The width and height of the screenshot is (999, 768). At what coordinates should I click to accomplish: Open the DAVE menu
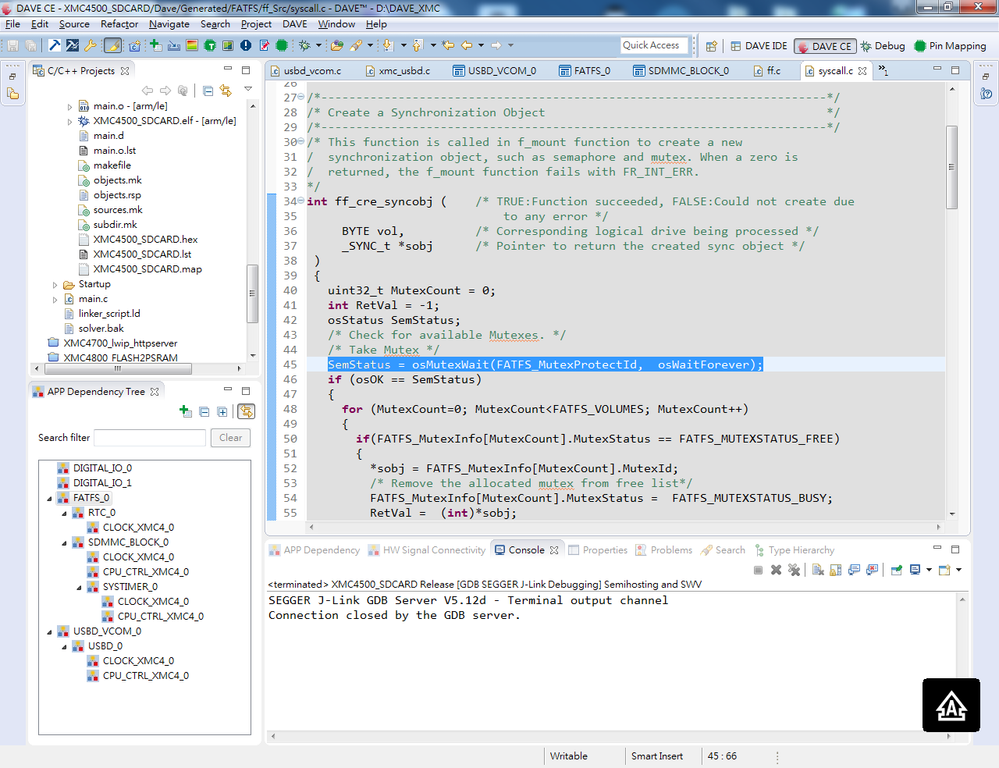click(x=294, y=24)
